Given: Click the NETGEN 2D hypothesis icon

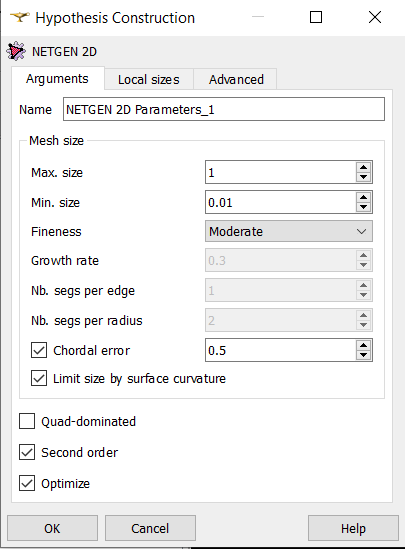Looking at the screenshot, I should click(x=16, y=51).
